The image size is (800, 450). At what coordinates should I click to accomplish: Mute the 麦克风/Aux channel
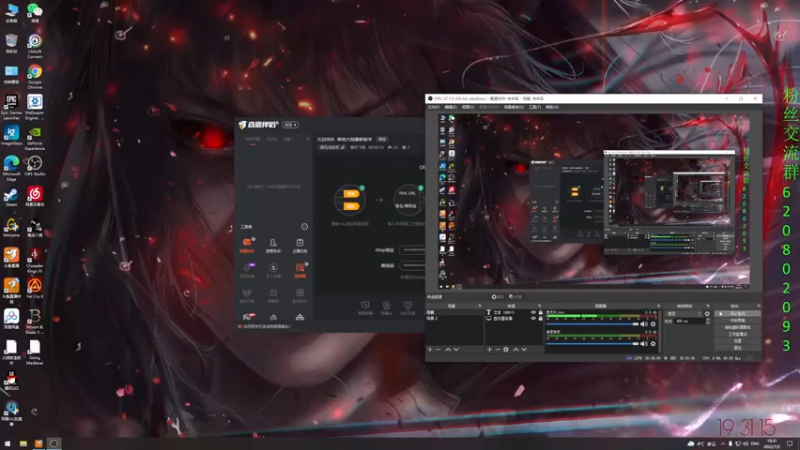[644, 324]
